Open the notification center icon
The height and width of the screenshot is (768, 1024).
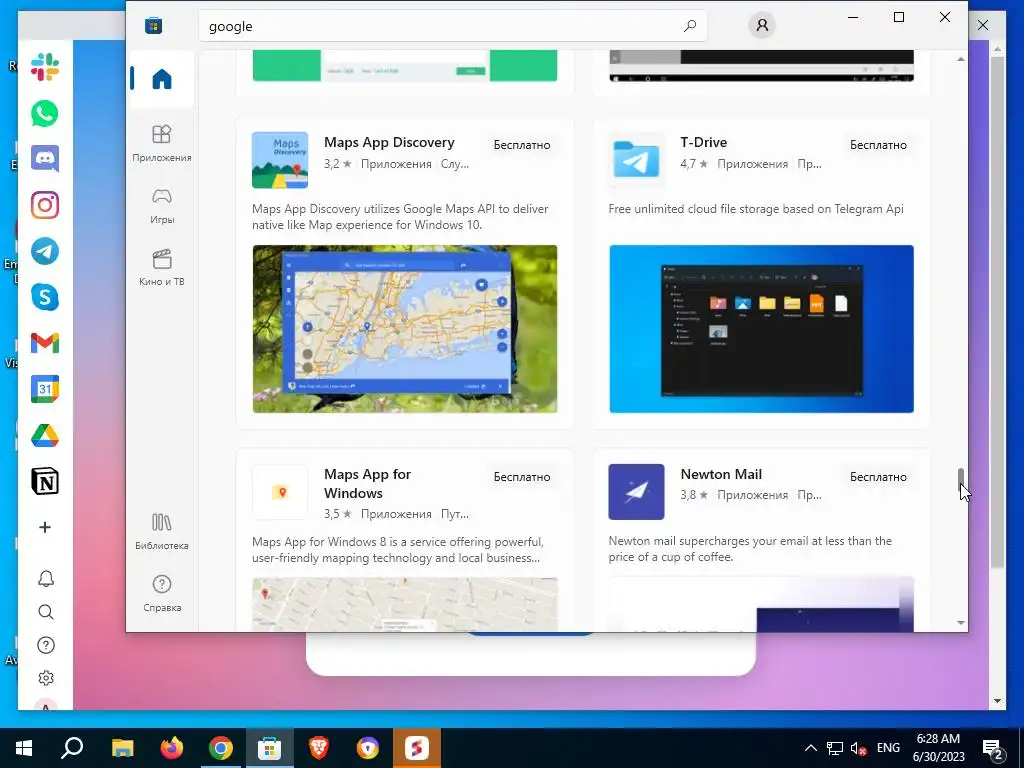pos(993,749)
